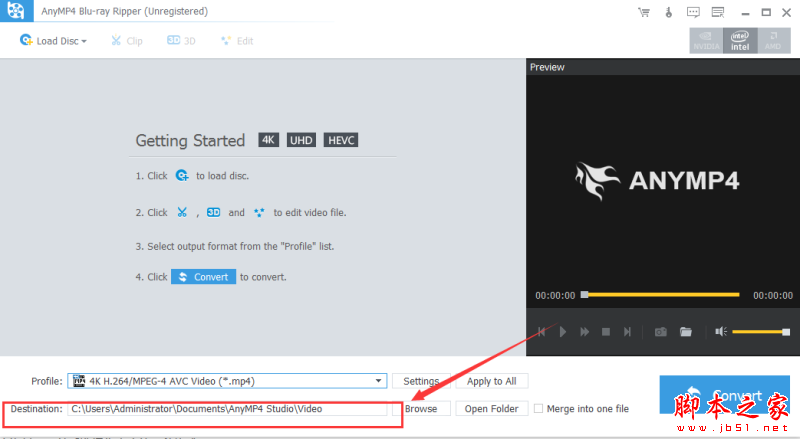Image resolution: width=800 pixels, height=439 pixels.
Task: Maximize the AnyMP4 window
Action: (766, 12)
